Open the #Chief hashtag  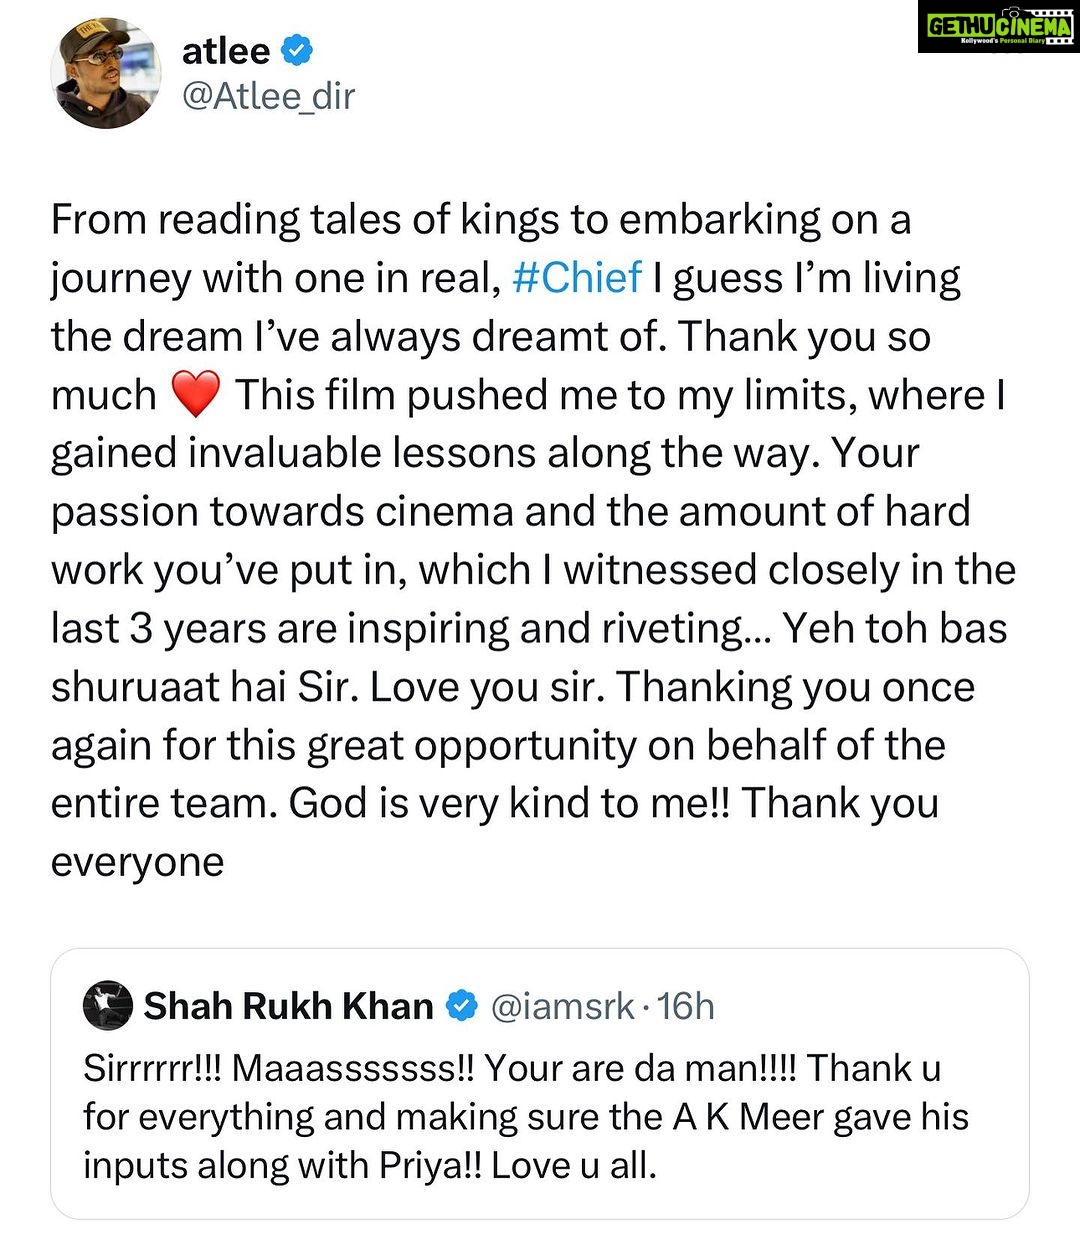576,277
